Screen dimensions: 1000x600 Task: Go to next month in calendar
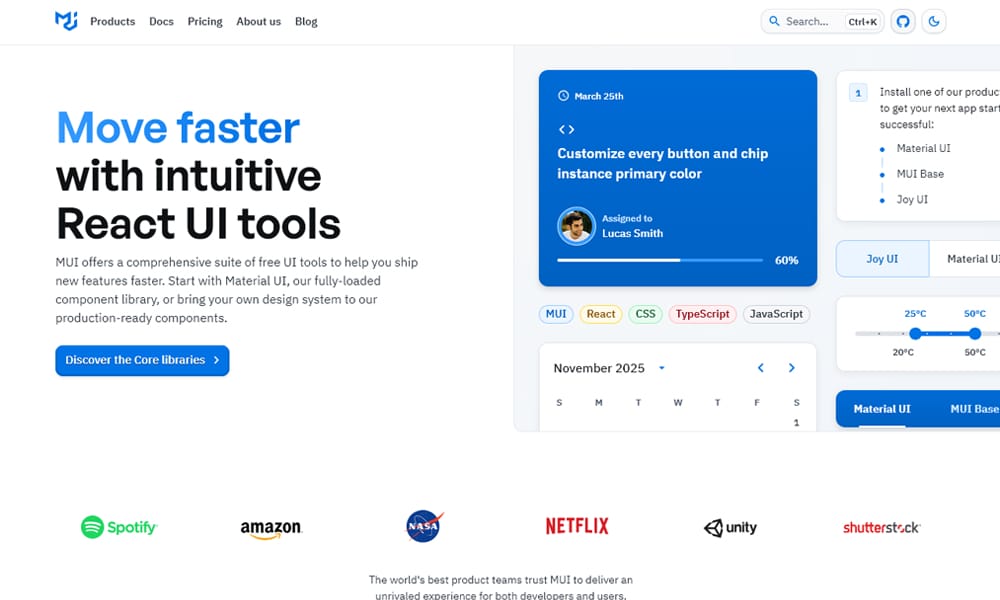click(x=792, y=368)
